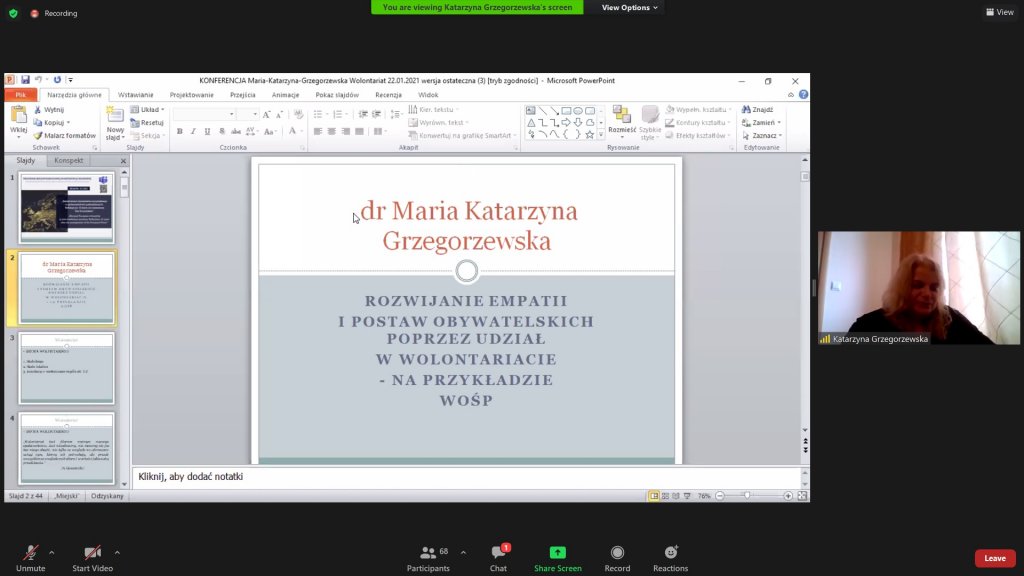Open audio options arrow next to Unmute
1024x576 pixels.
tap(52, 553)
